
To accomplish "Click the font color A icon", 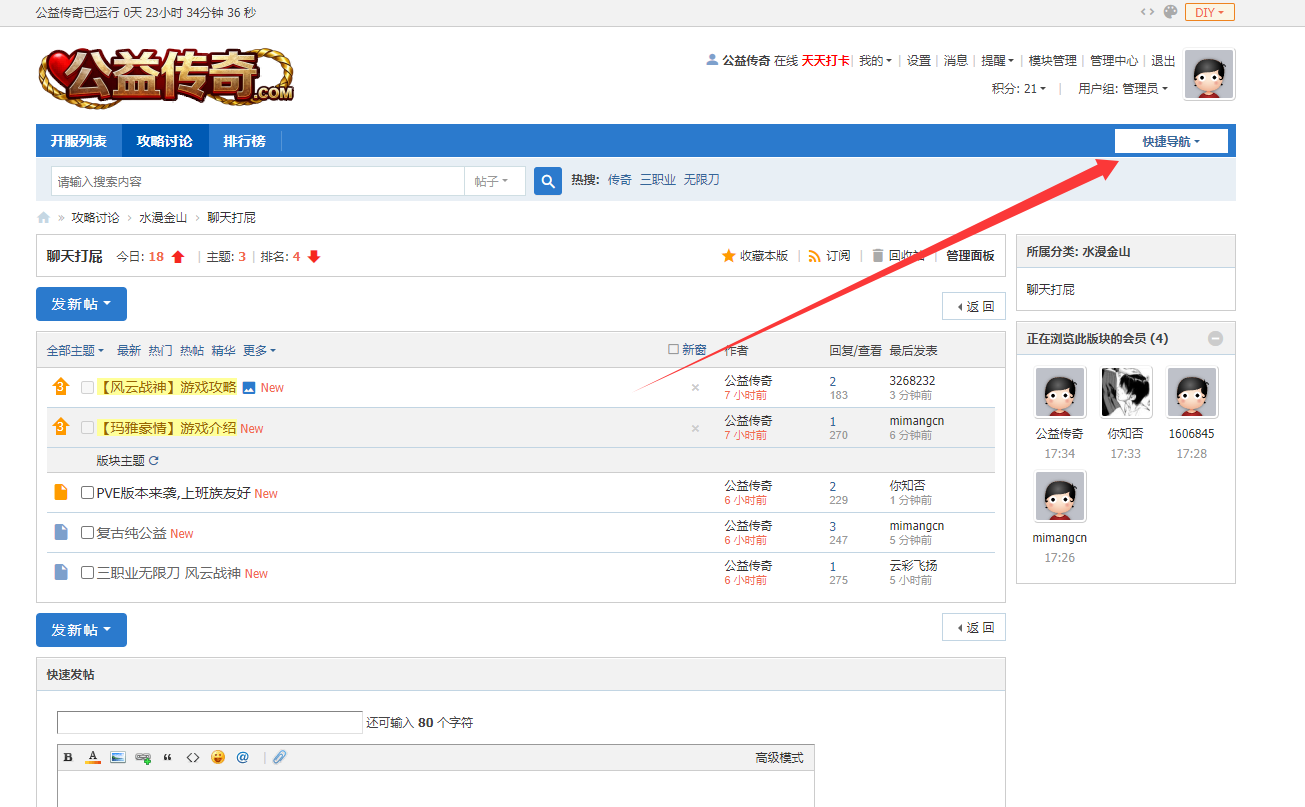I will [93, 758].
